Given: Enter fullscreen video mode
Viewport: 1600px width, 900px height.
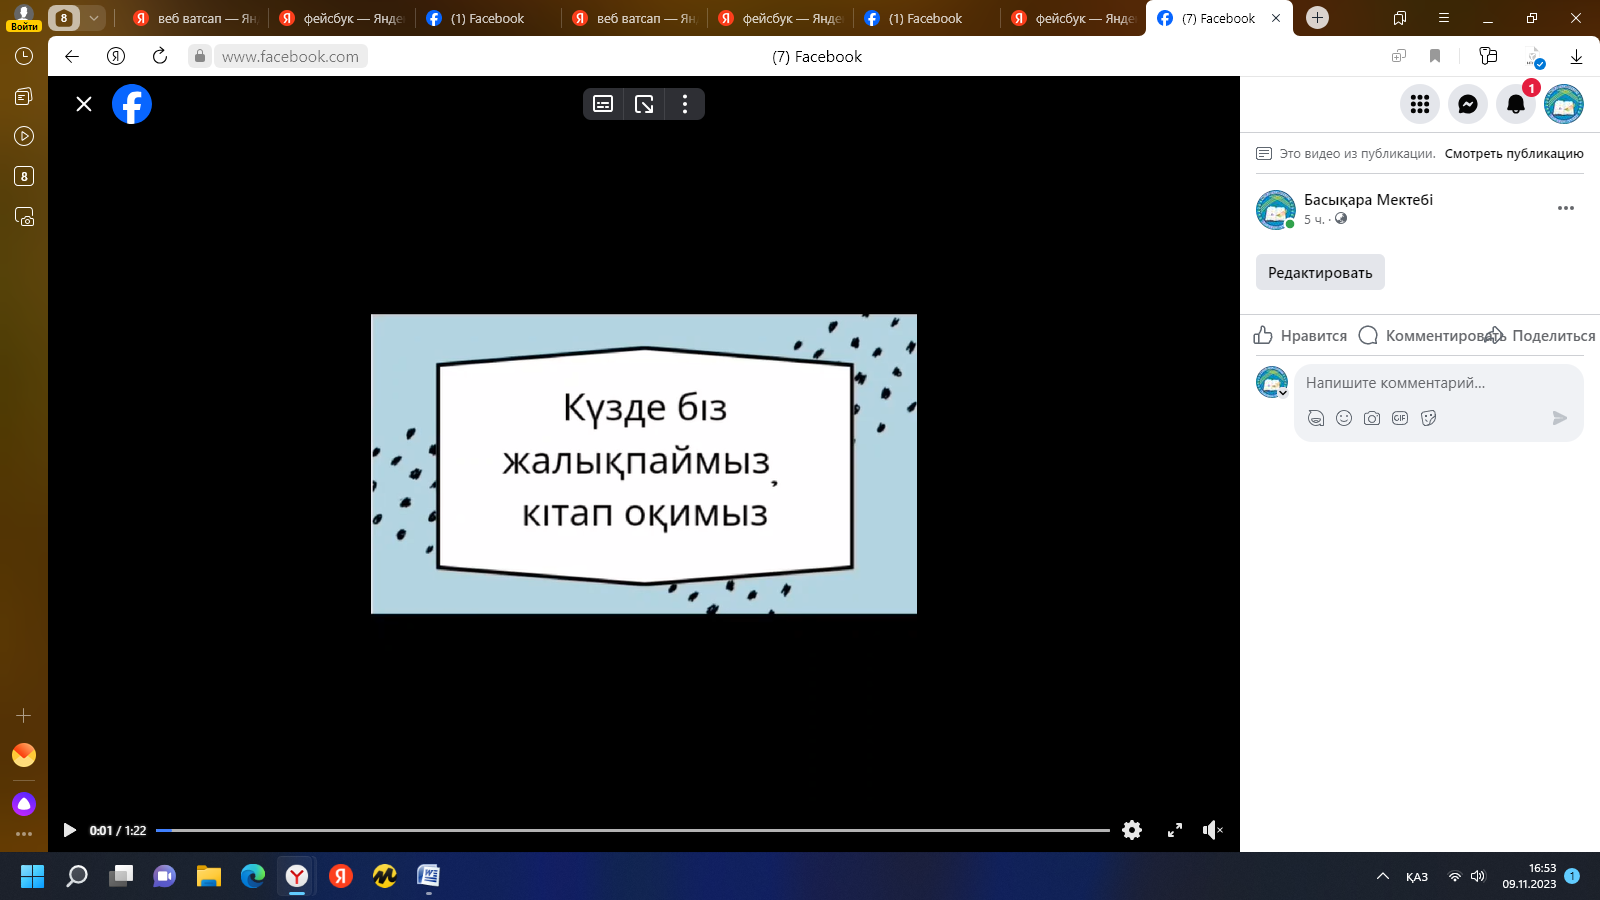Looking at the screenshot, I should click(1175, 830).
